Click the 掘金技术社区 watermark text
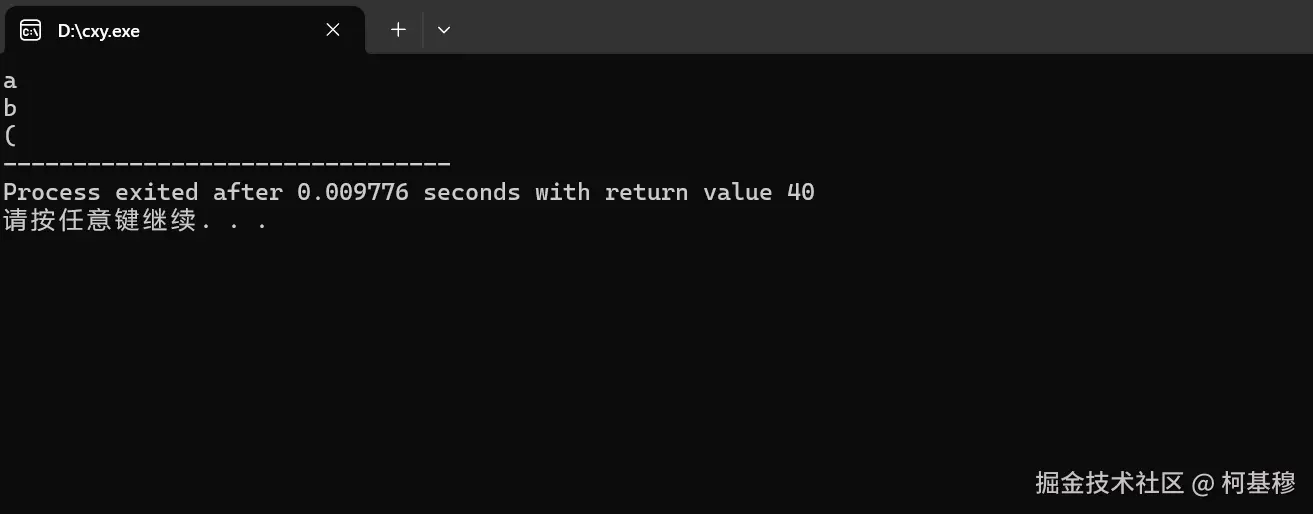This screenshot has width=1313, height=514. click(1109, 483)
